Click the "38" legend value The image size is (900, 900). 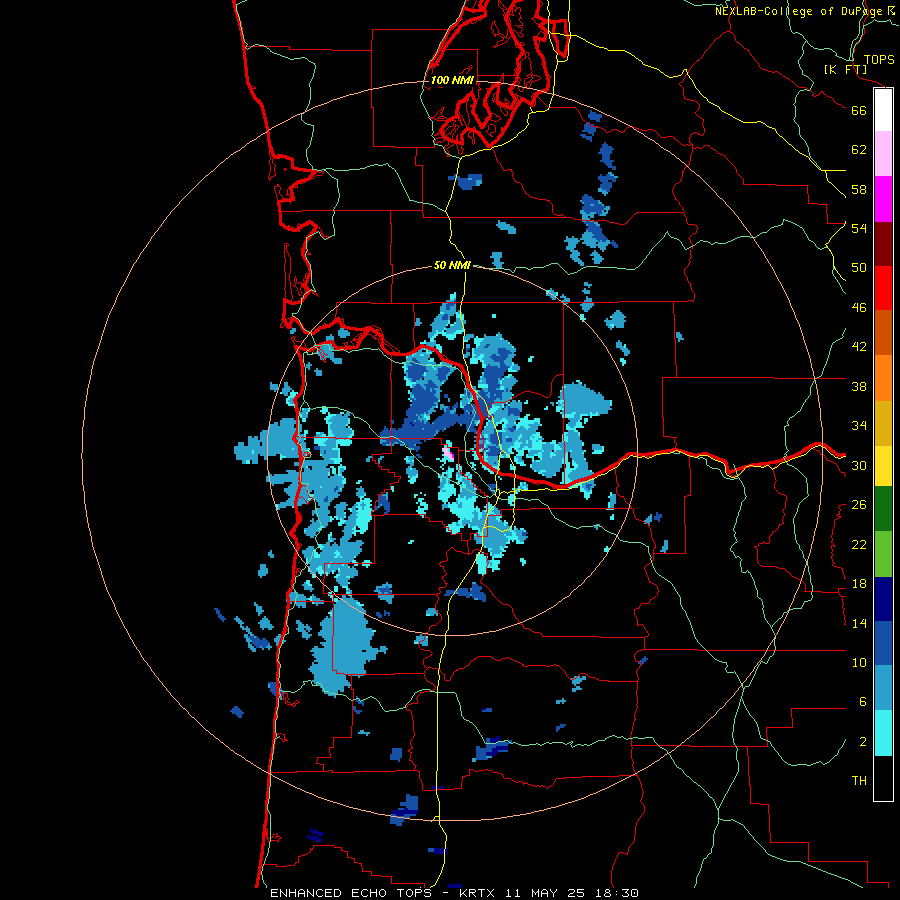pos(859,386)
